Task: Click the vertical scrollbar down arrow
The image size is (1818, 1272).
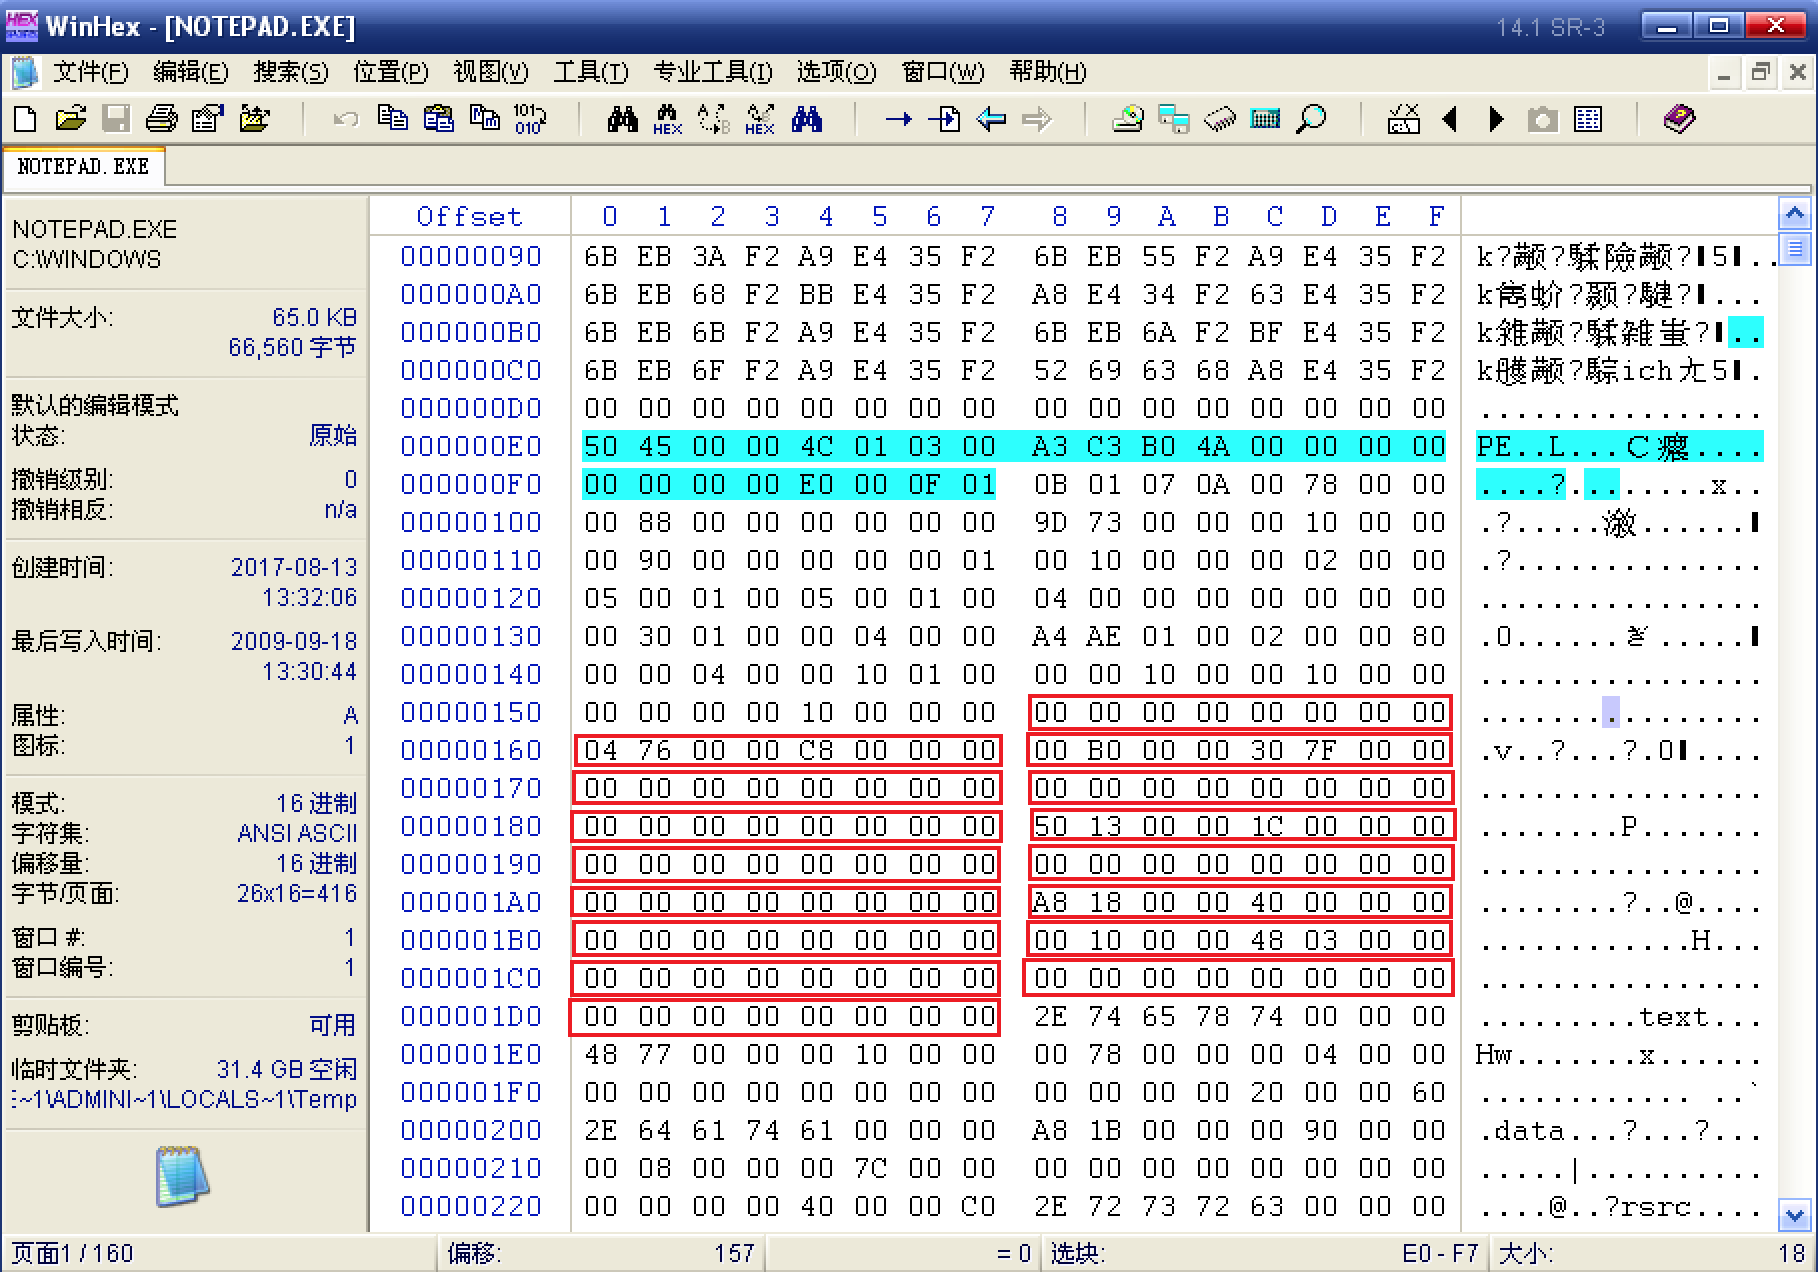Action: 1795,1217
